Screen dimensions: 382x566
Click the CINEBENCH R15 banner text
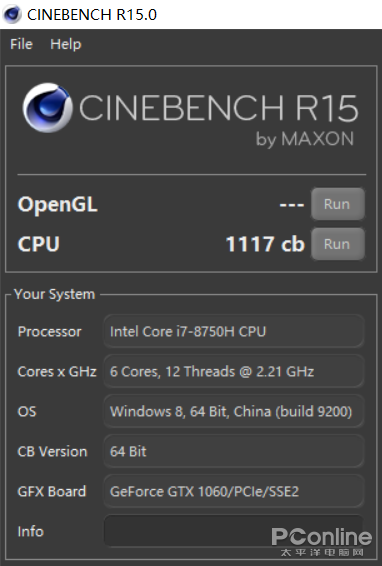218,108
